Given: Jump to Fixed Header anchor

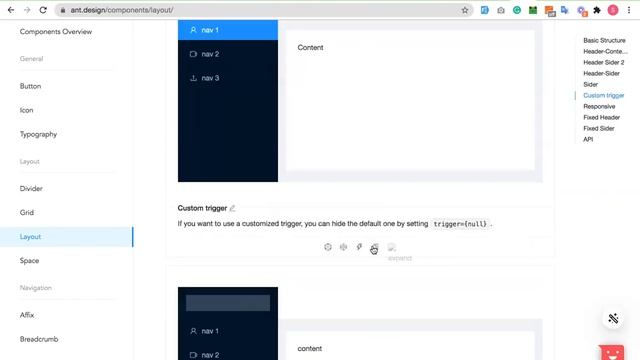Looking at the screenshot, I should pos(602,118).
